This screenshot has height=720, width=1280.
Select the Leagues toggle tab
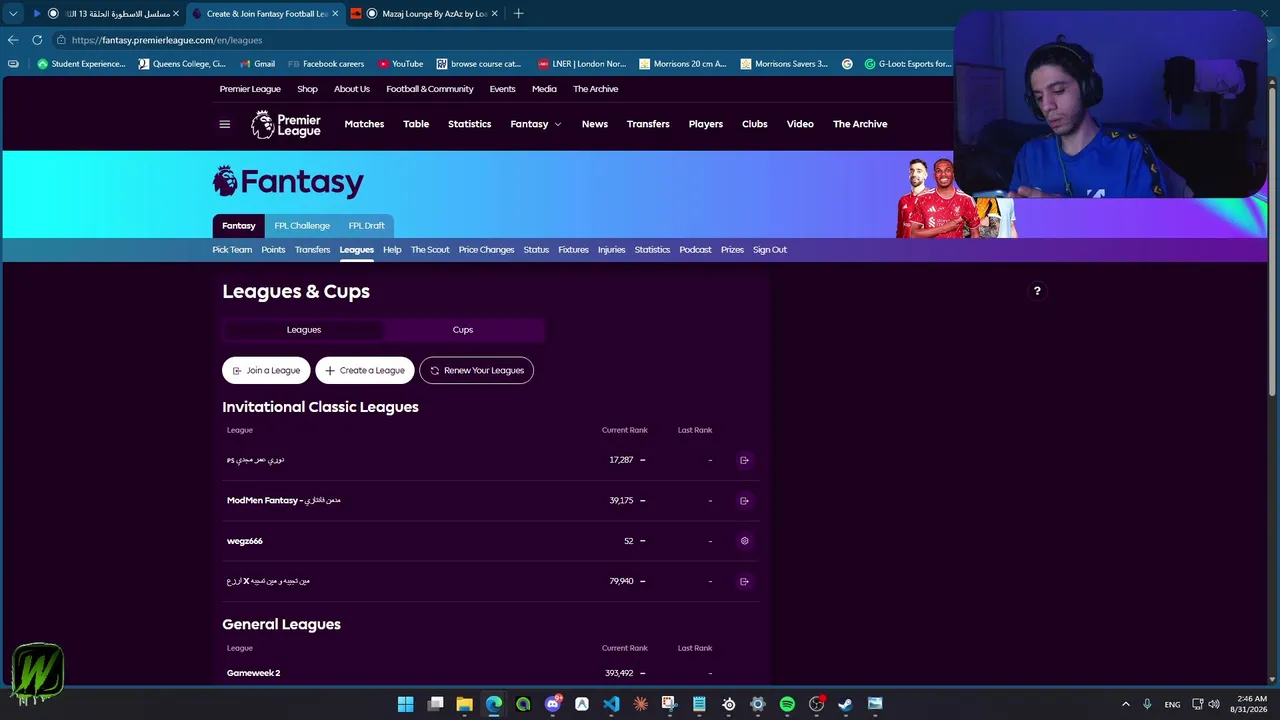coord(304,330)
